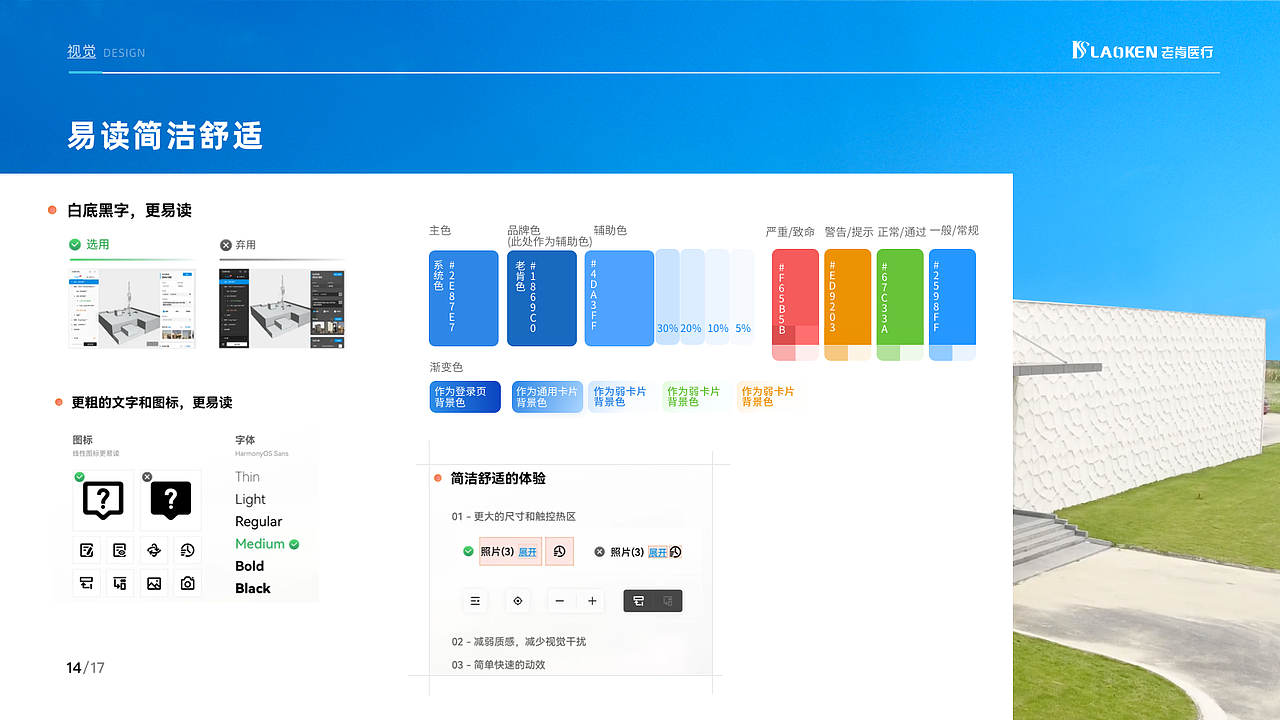Image resolution: width=1280 pixels, height=720 pixels.
Task: Click the 简洁舒适的体验 heading
Action: click(x=498, y=479)
